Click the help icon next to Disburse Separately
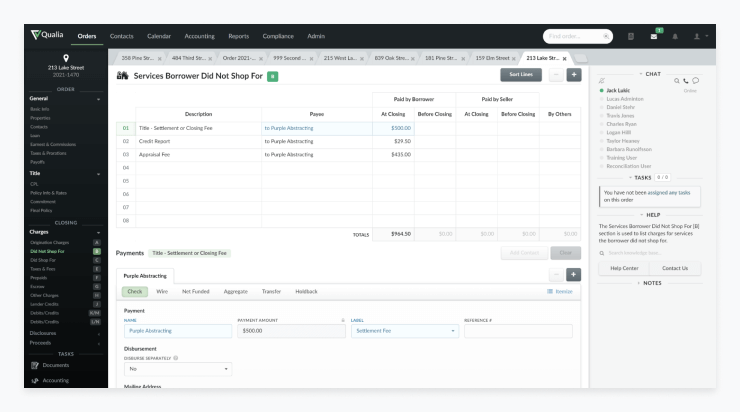The image size is (740, 412). point(176,358)
